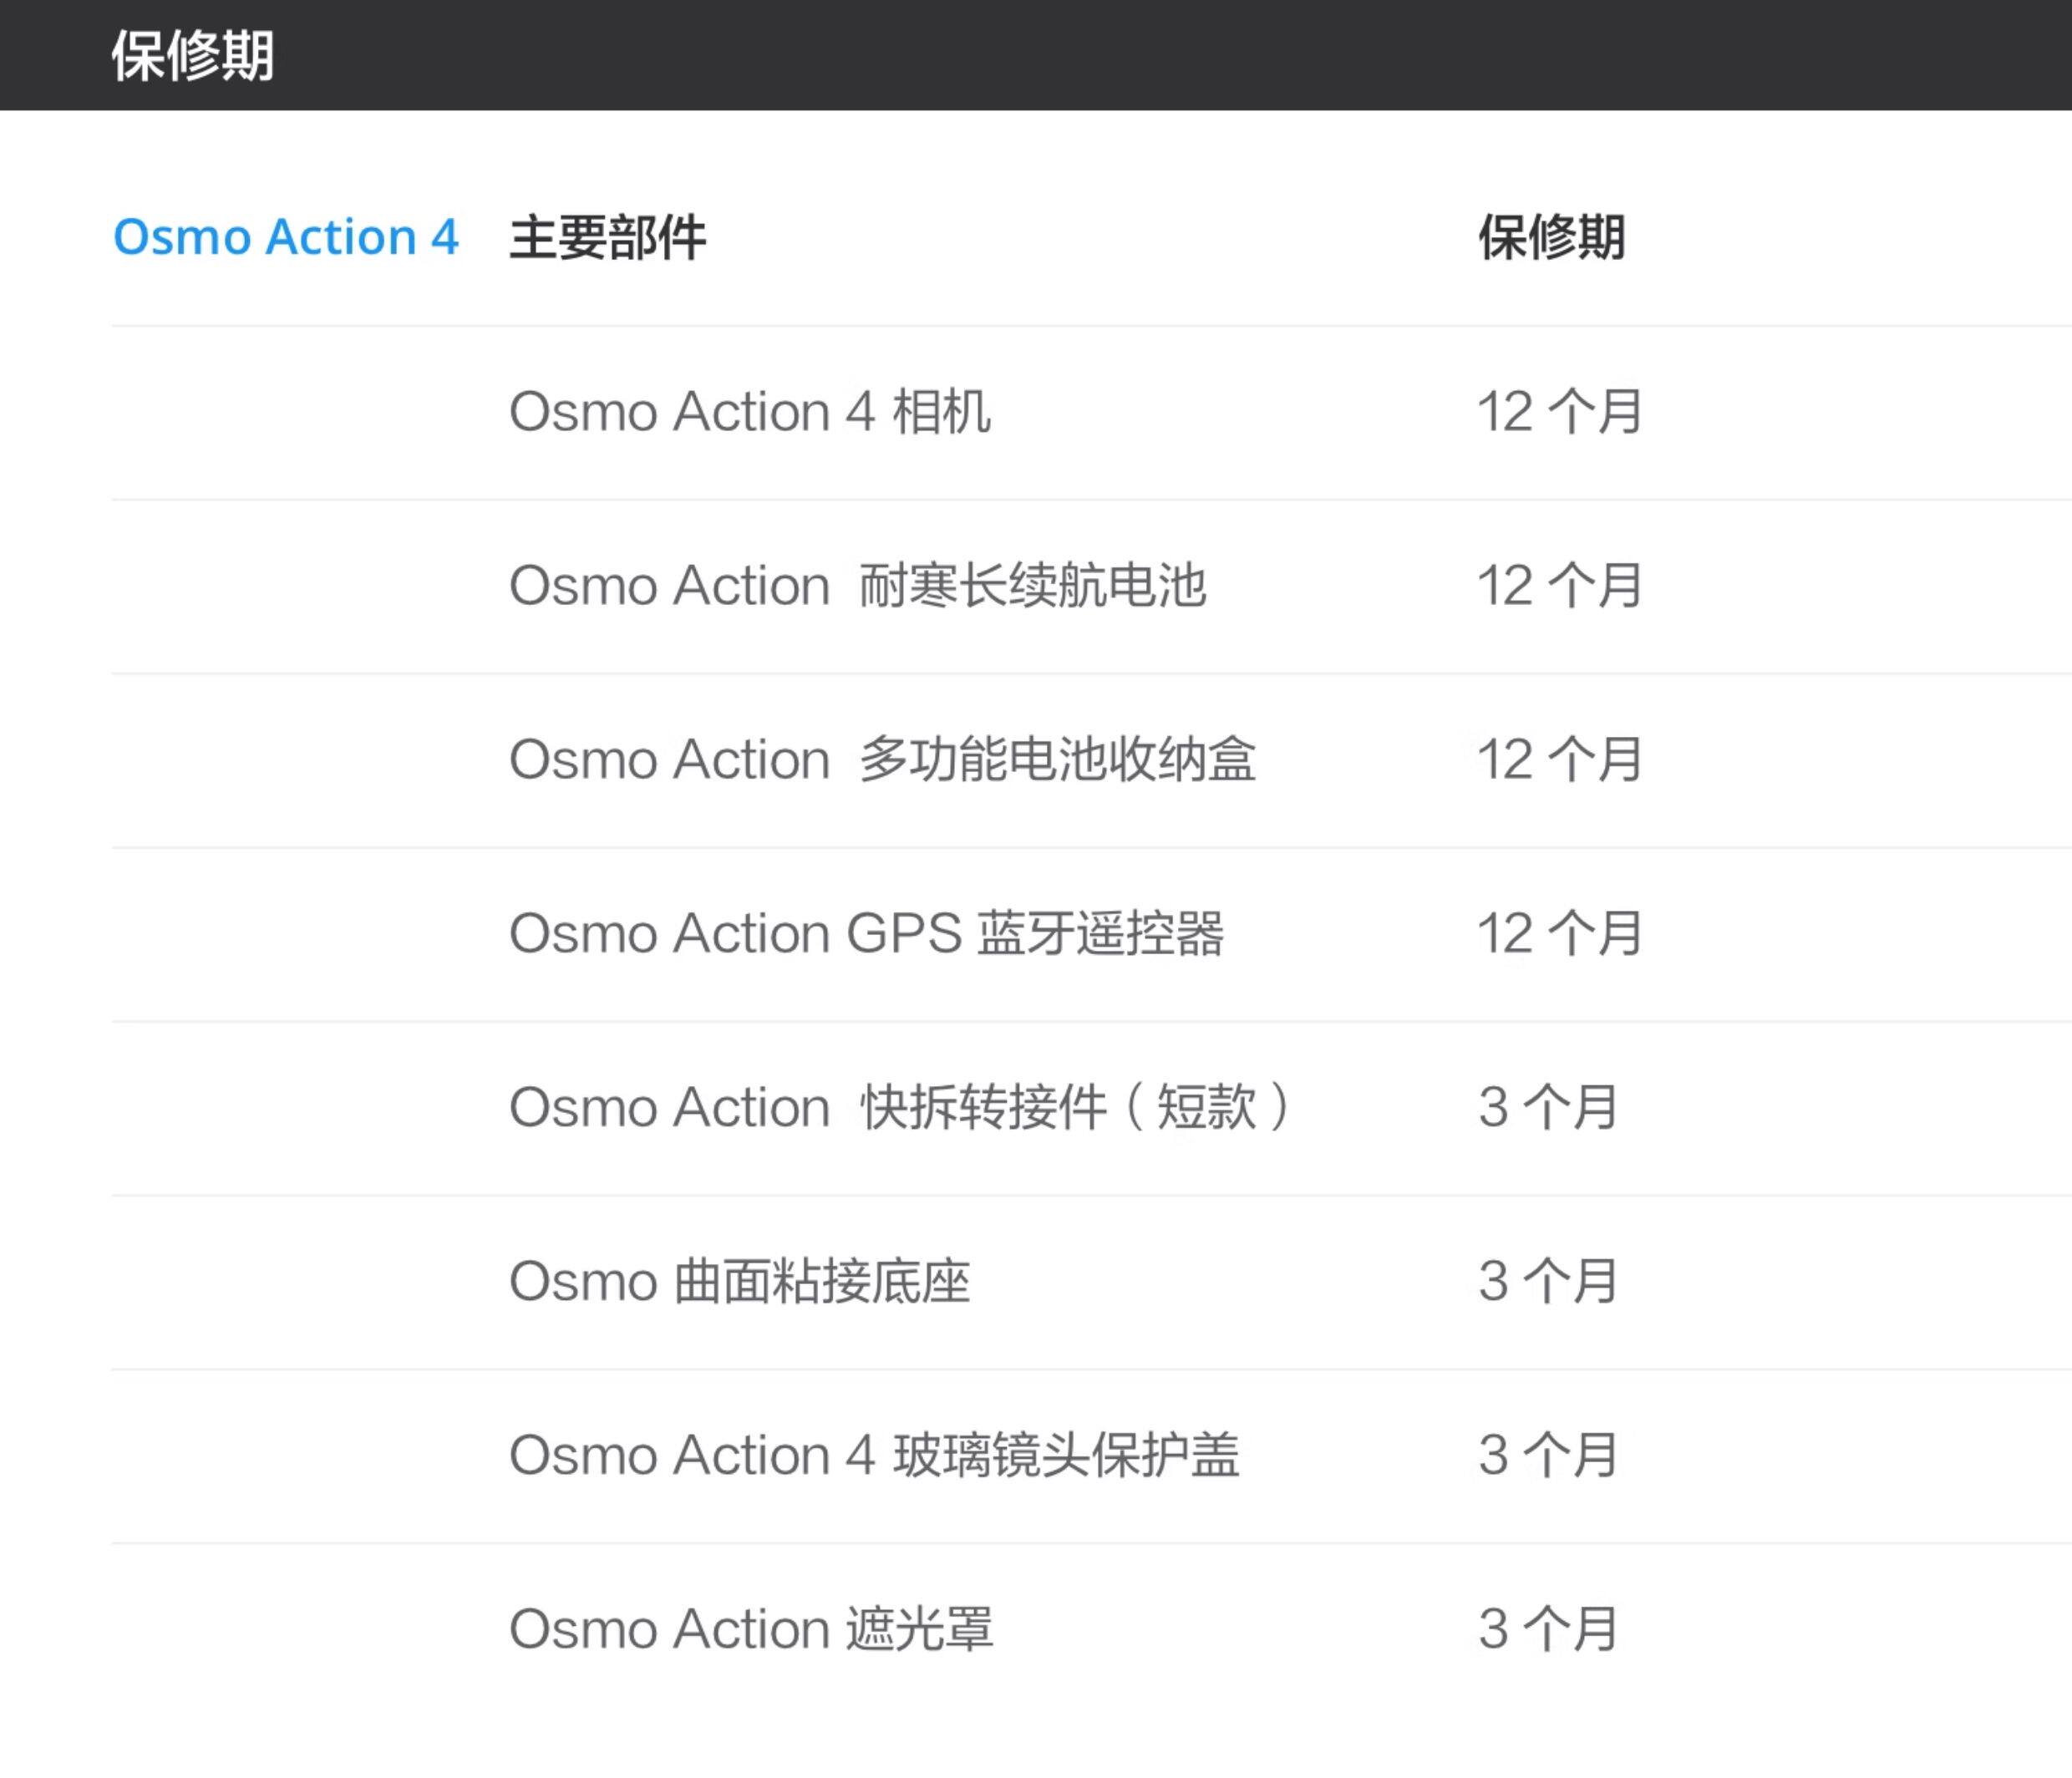Click the 保修期 page header title
2072x1778 pixels.
pos(192,55)
